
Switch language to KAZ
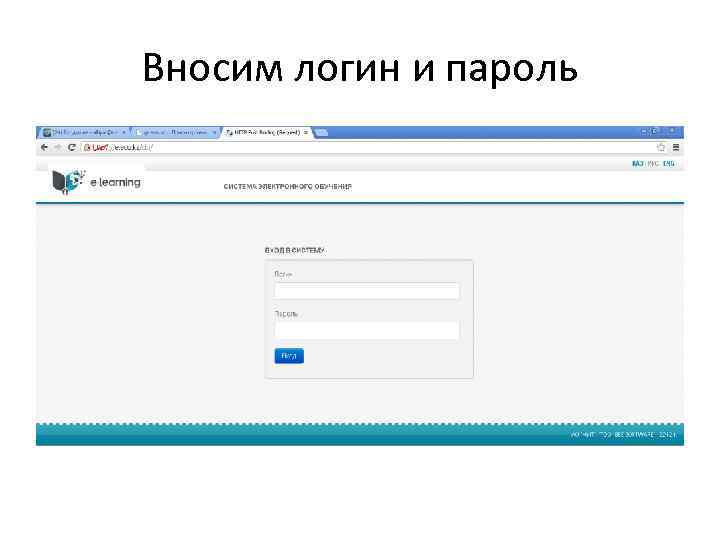click(x=637, y=164)
